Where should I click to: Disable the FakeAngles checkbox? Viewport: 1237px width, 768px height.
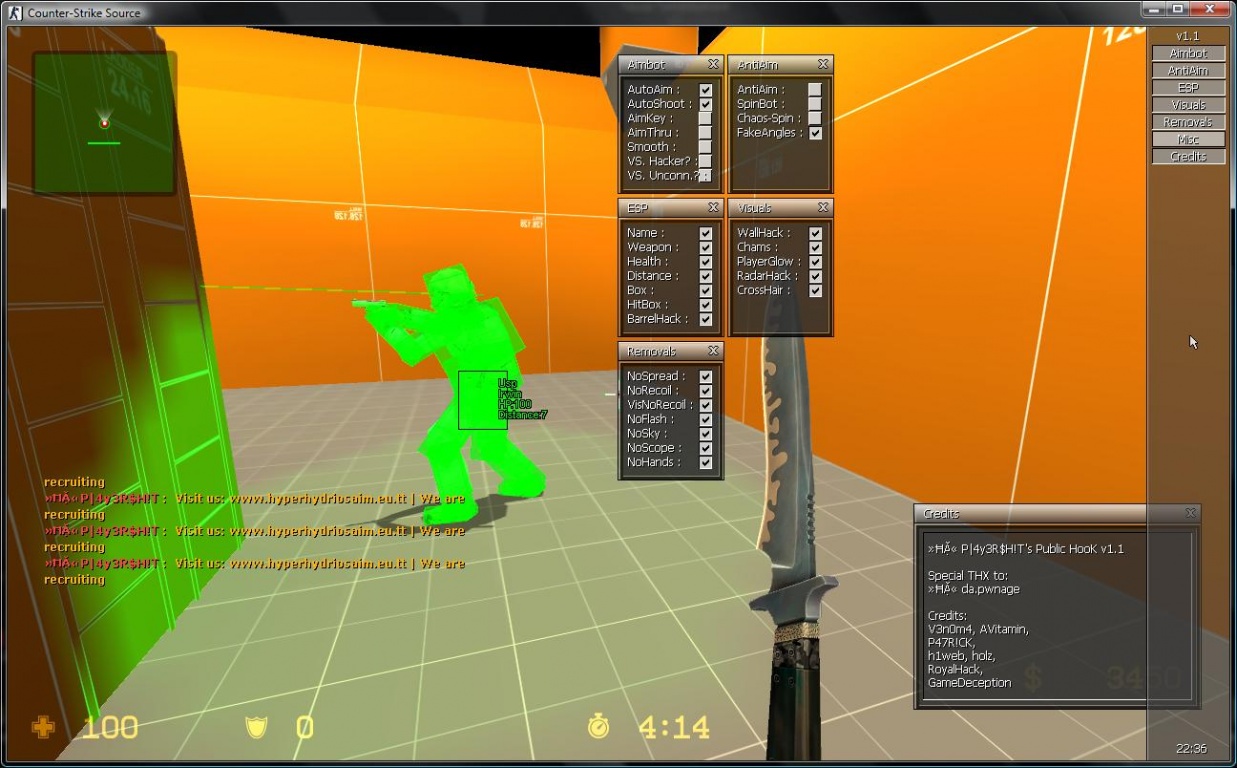point(816,133)
